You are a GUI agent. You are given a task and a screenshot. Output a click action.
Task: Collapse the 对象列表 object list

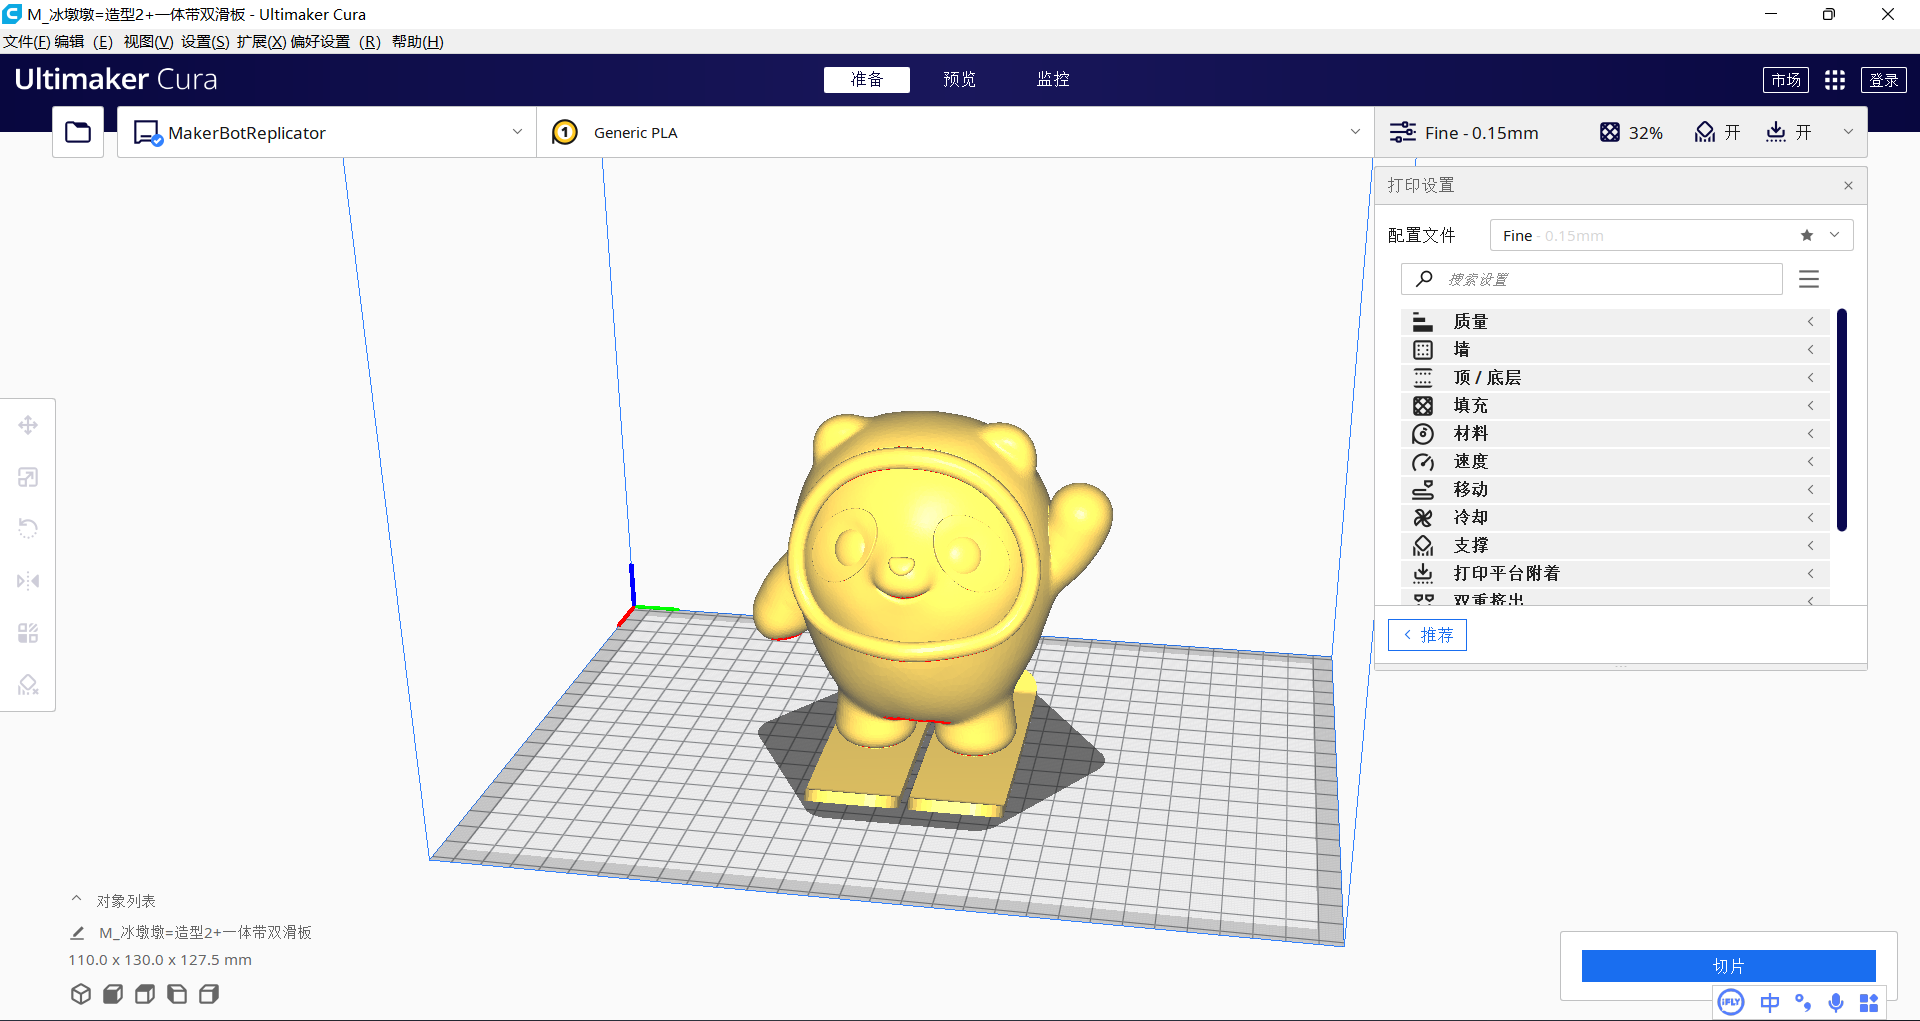76,899
